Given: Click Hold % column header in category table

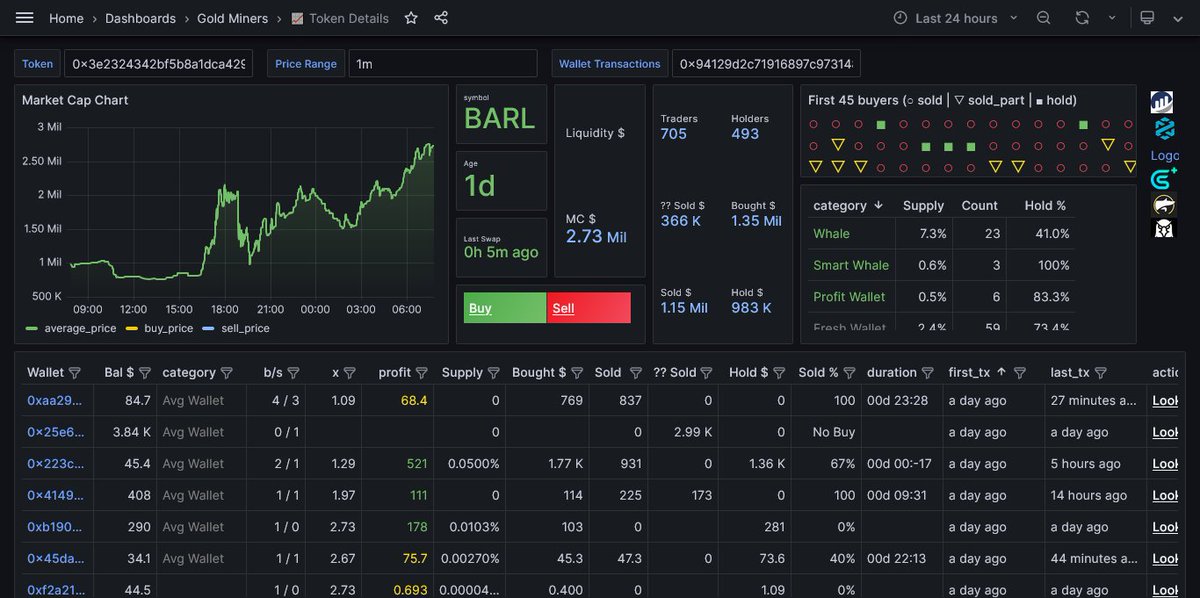Looking at the screenshot, I should [x=1045, y=205].
